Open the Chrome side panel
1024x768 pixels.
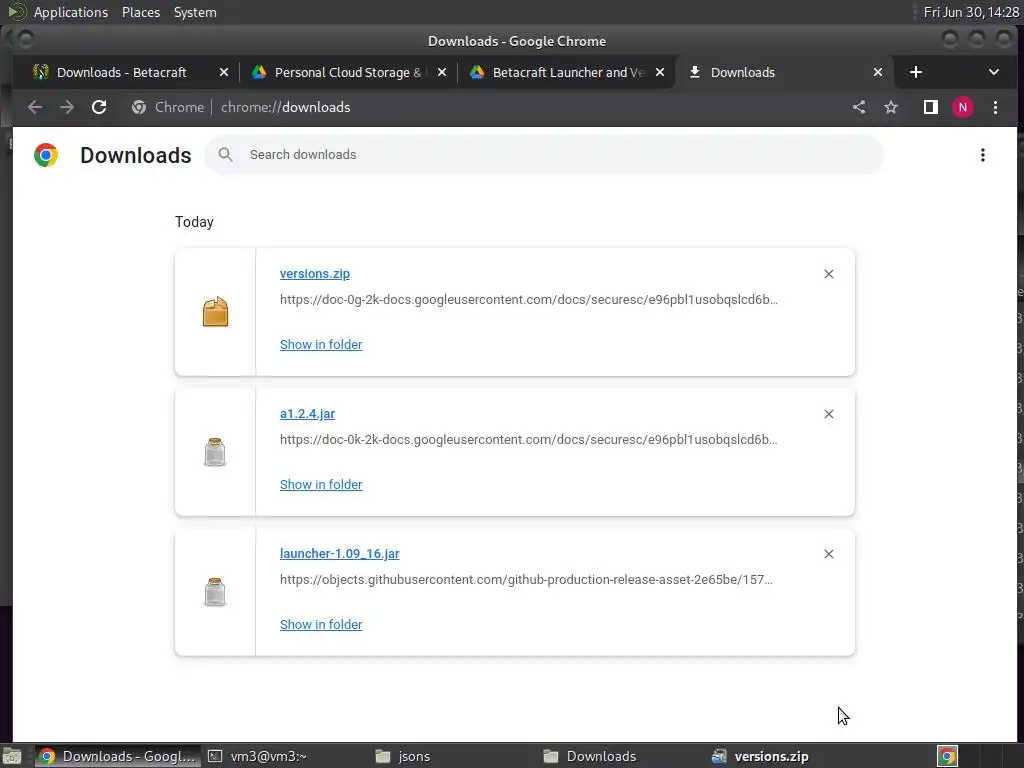[x=931, y=107]
